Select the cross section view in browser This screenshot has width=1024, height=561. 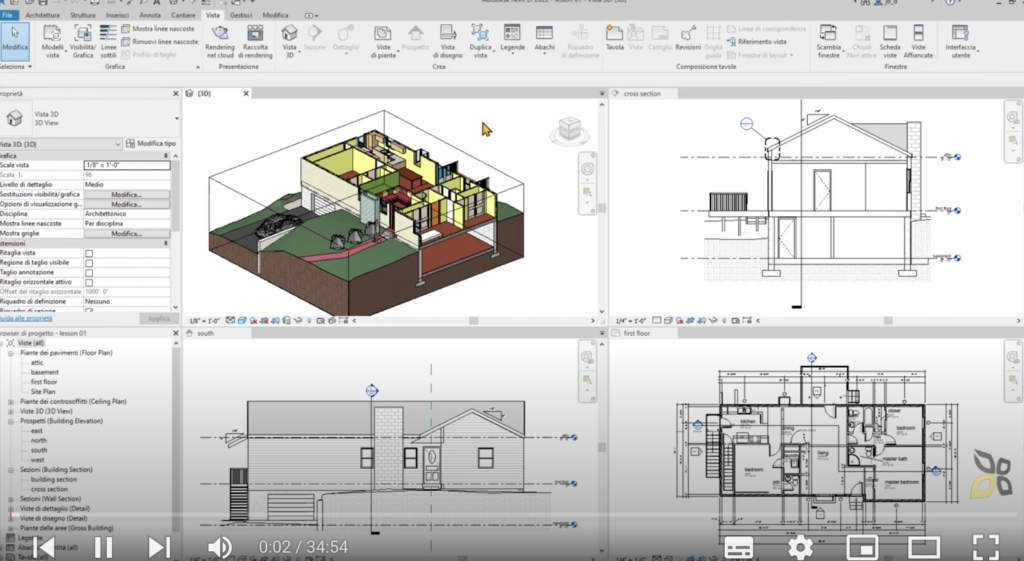(x=49, y=489)
